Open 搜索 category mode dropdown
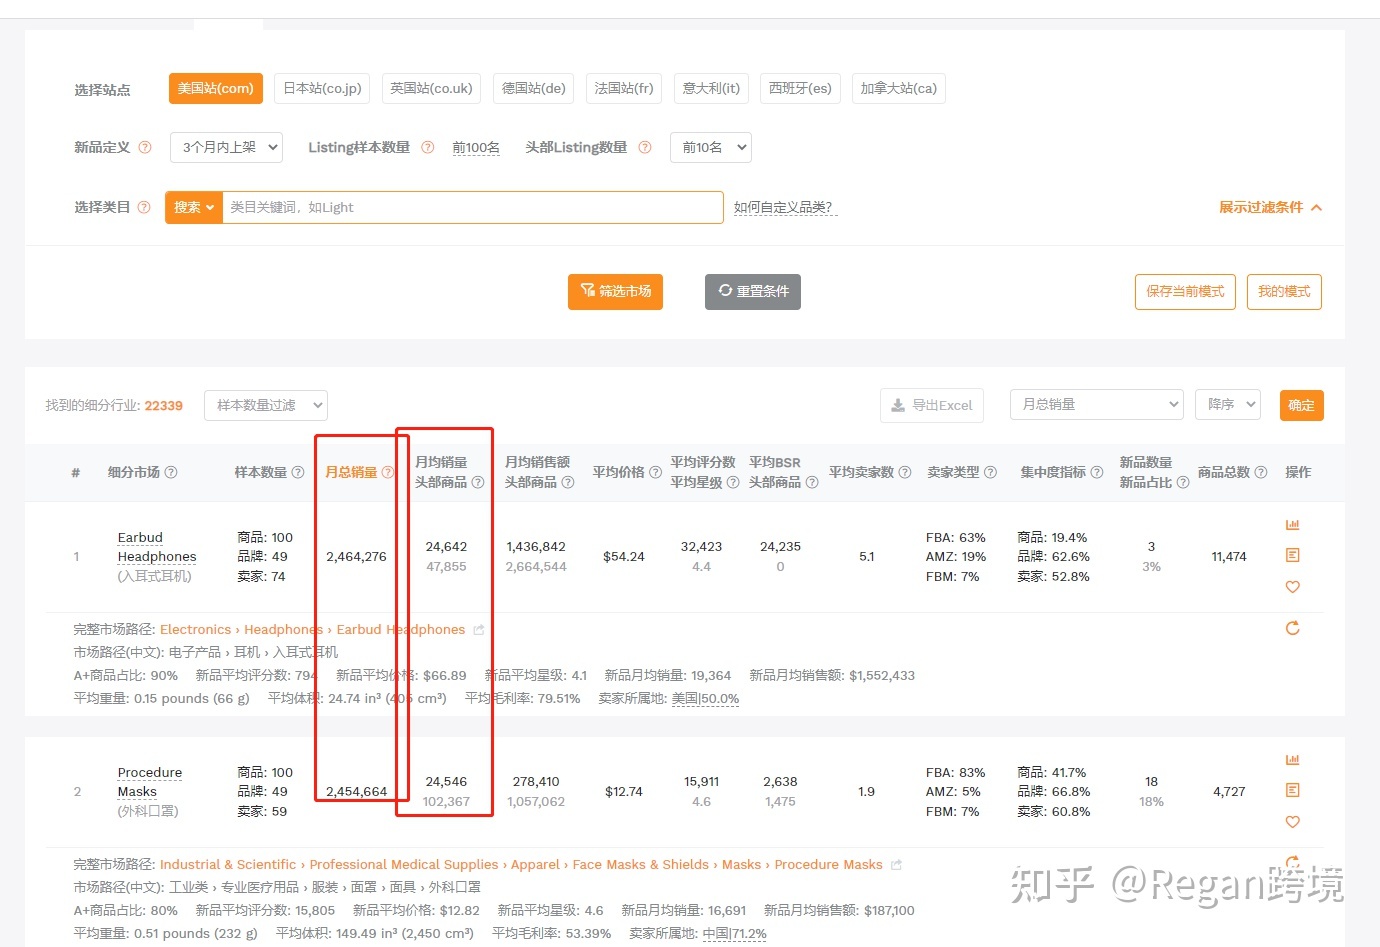1380x947 pixels. 194,207
